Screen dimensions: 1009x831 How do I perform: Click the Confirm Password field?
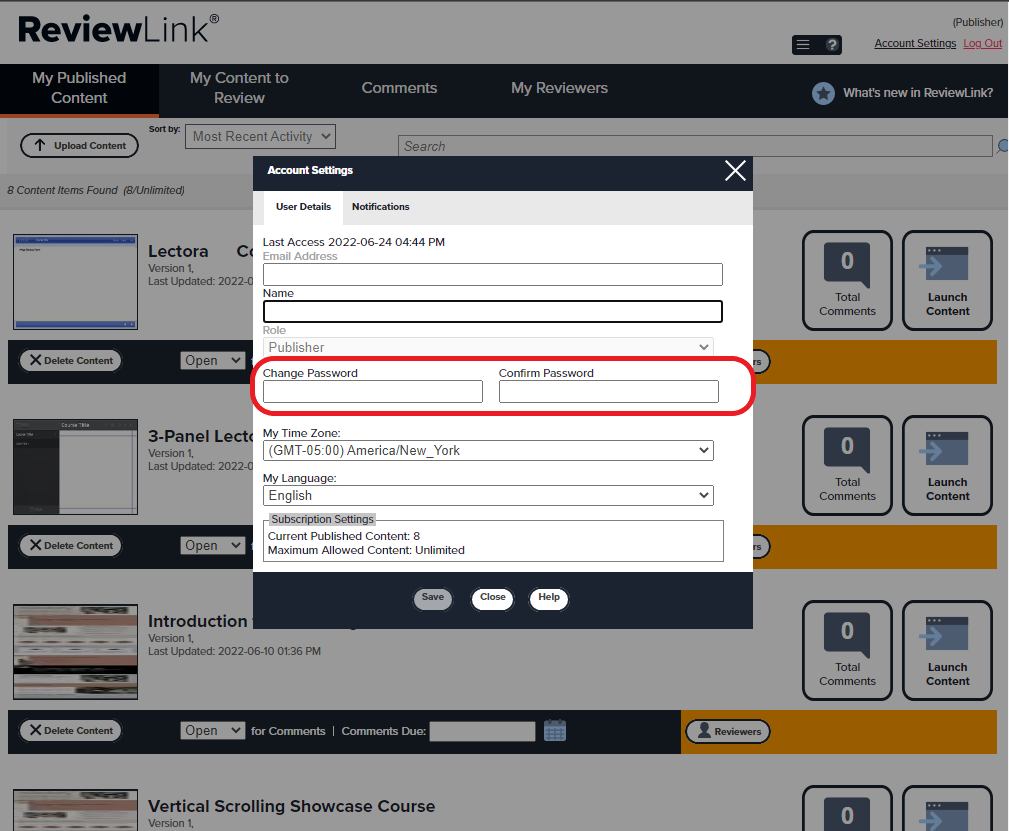coord(608,392)
